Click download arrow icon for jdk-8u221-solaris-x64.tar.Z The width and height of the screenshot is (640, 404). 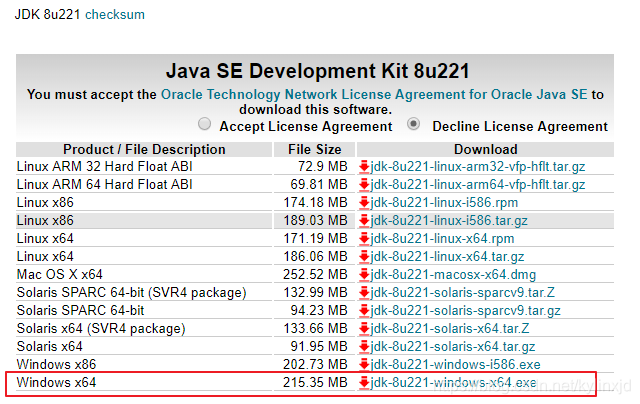(364, 329)
